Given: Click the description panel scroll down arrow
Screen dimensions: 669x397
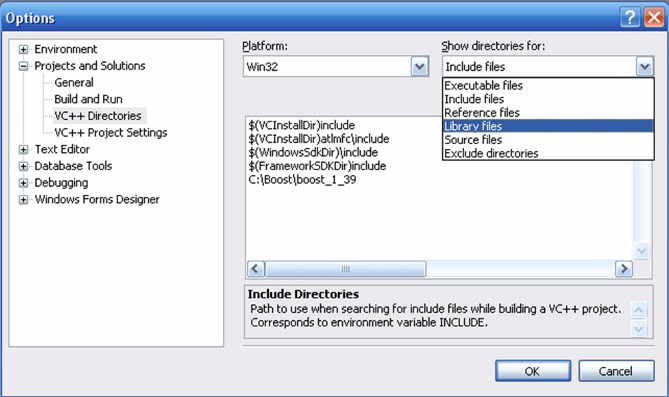Looking at the screenshot, I should pyautogui.click(x=638, y=329).
